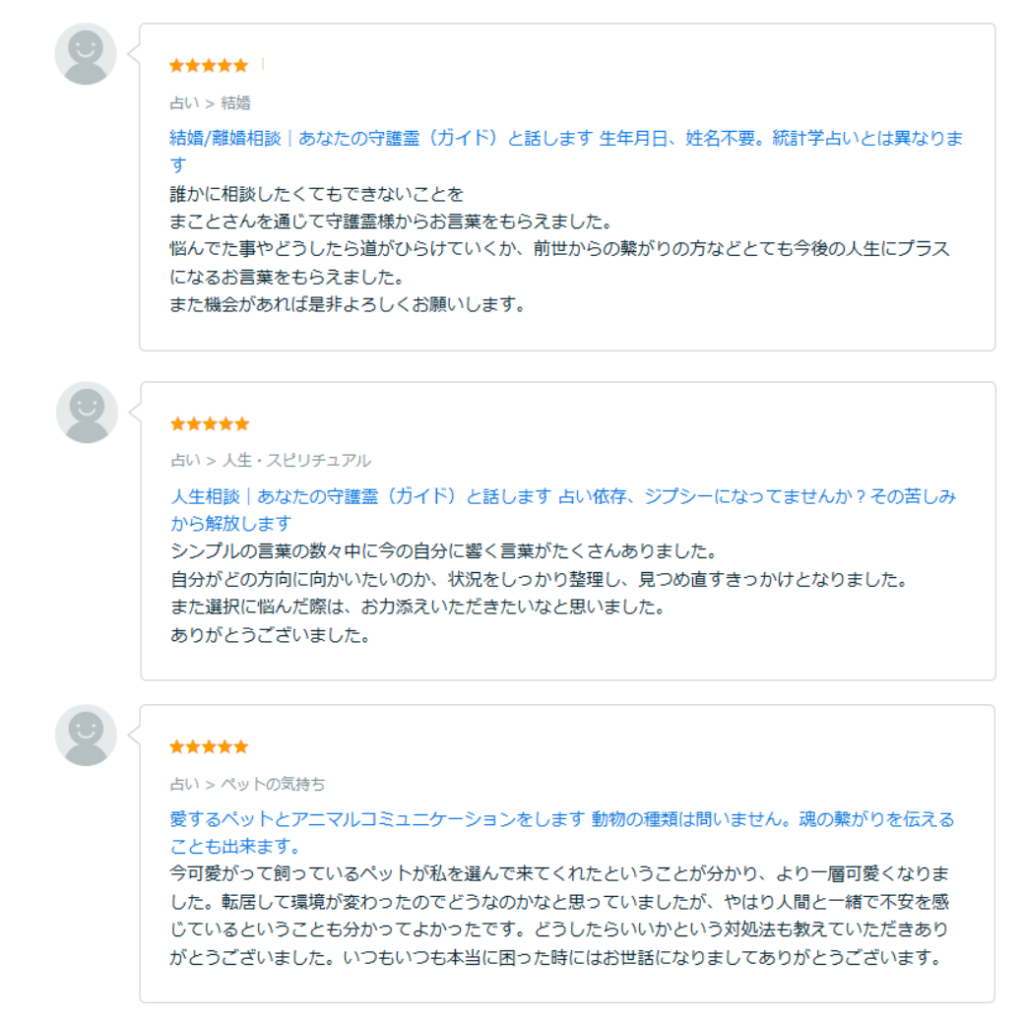This screenshot has height=1024, width=1024.
Task: Click the first review text about まことさん
Action: pos(390,221)
